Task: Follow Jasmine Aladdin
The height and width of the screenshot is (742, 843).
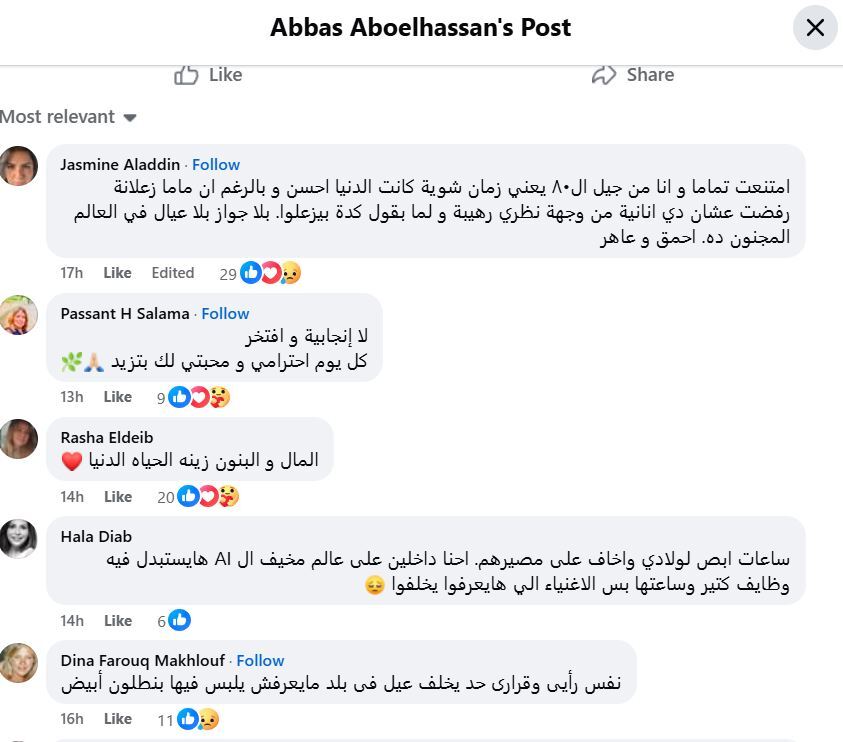Action: tap(216, 164)
